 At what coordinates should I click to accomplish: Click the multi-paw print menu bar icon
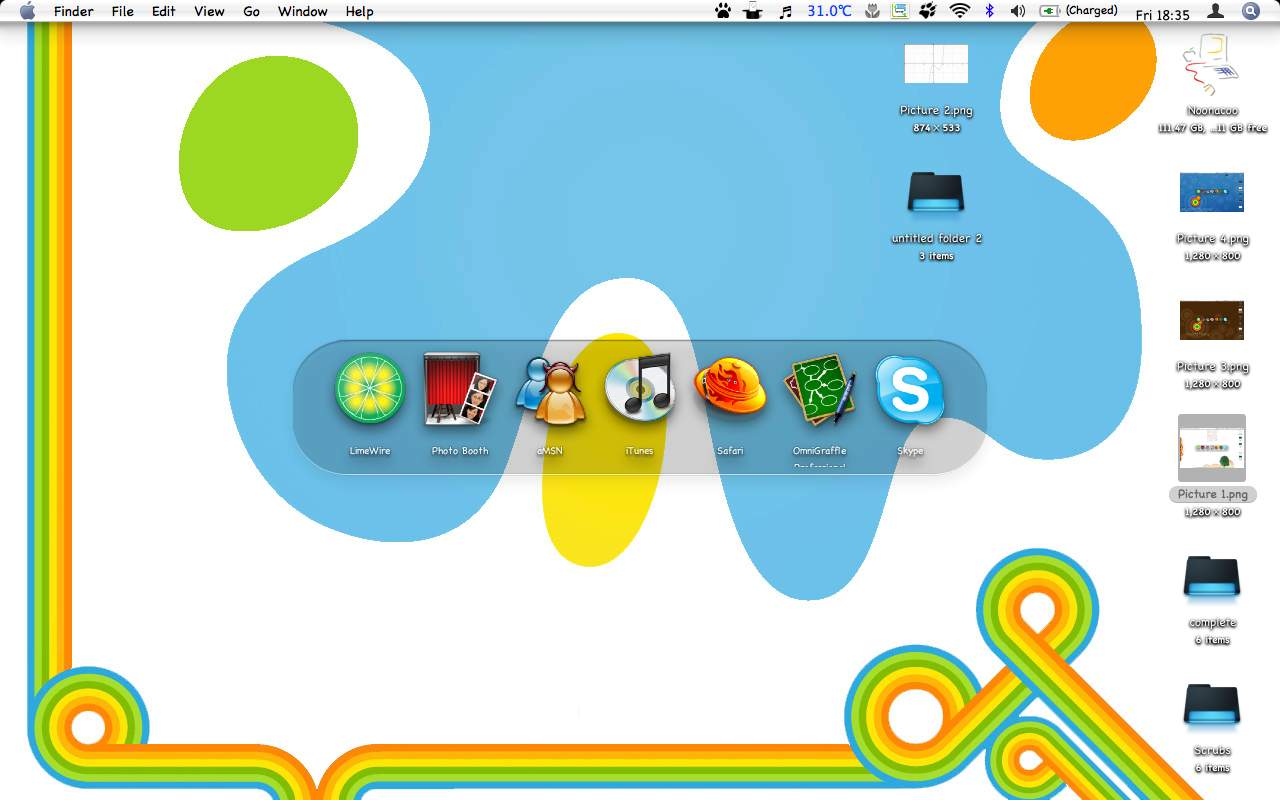pyautogui.click(x=927, y=11)
